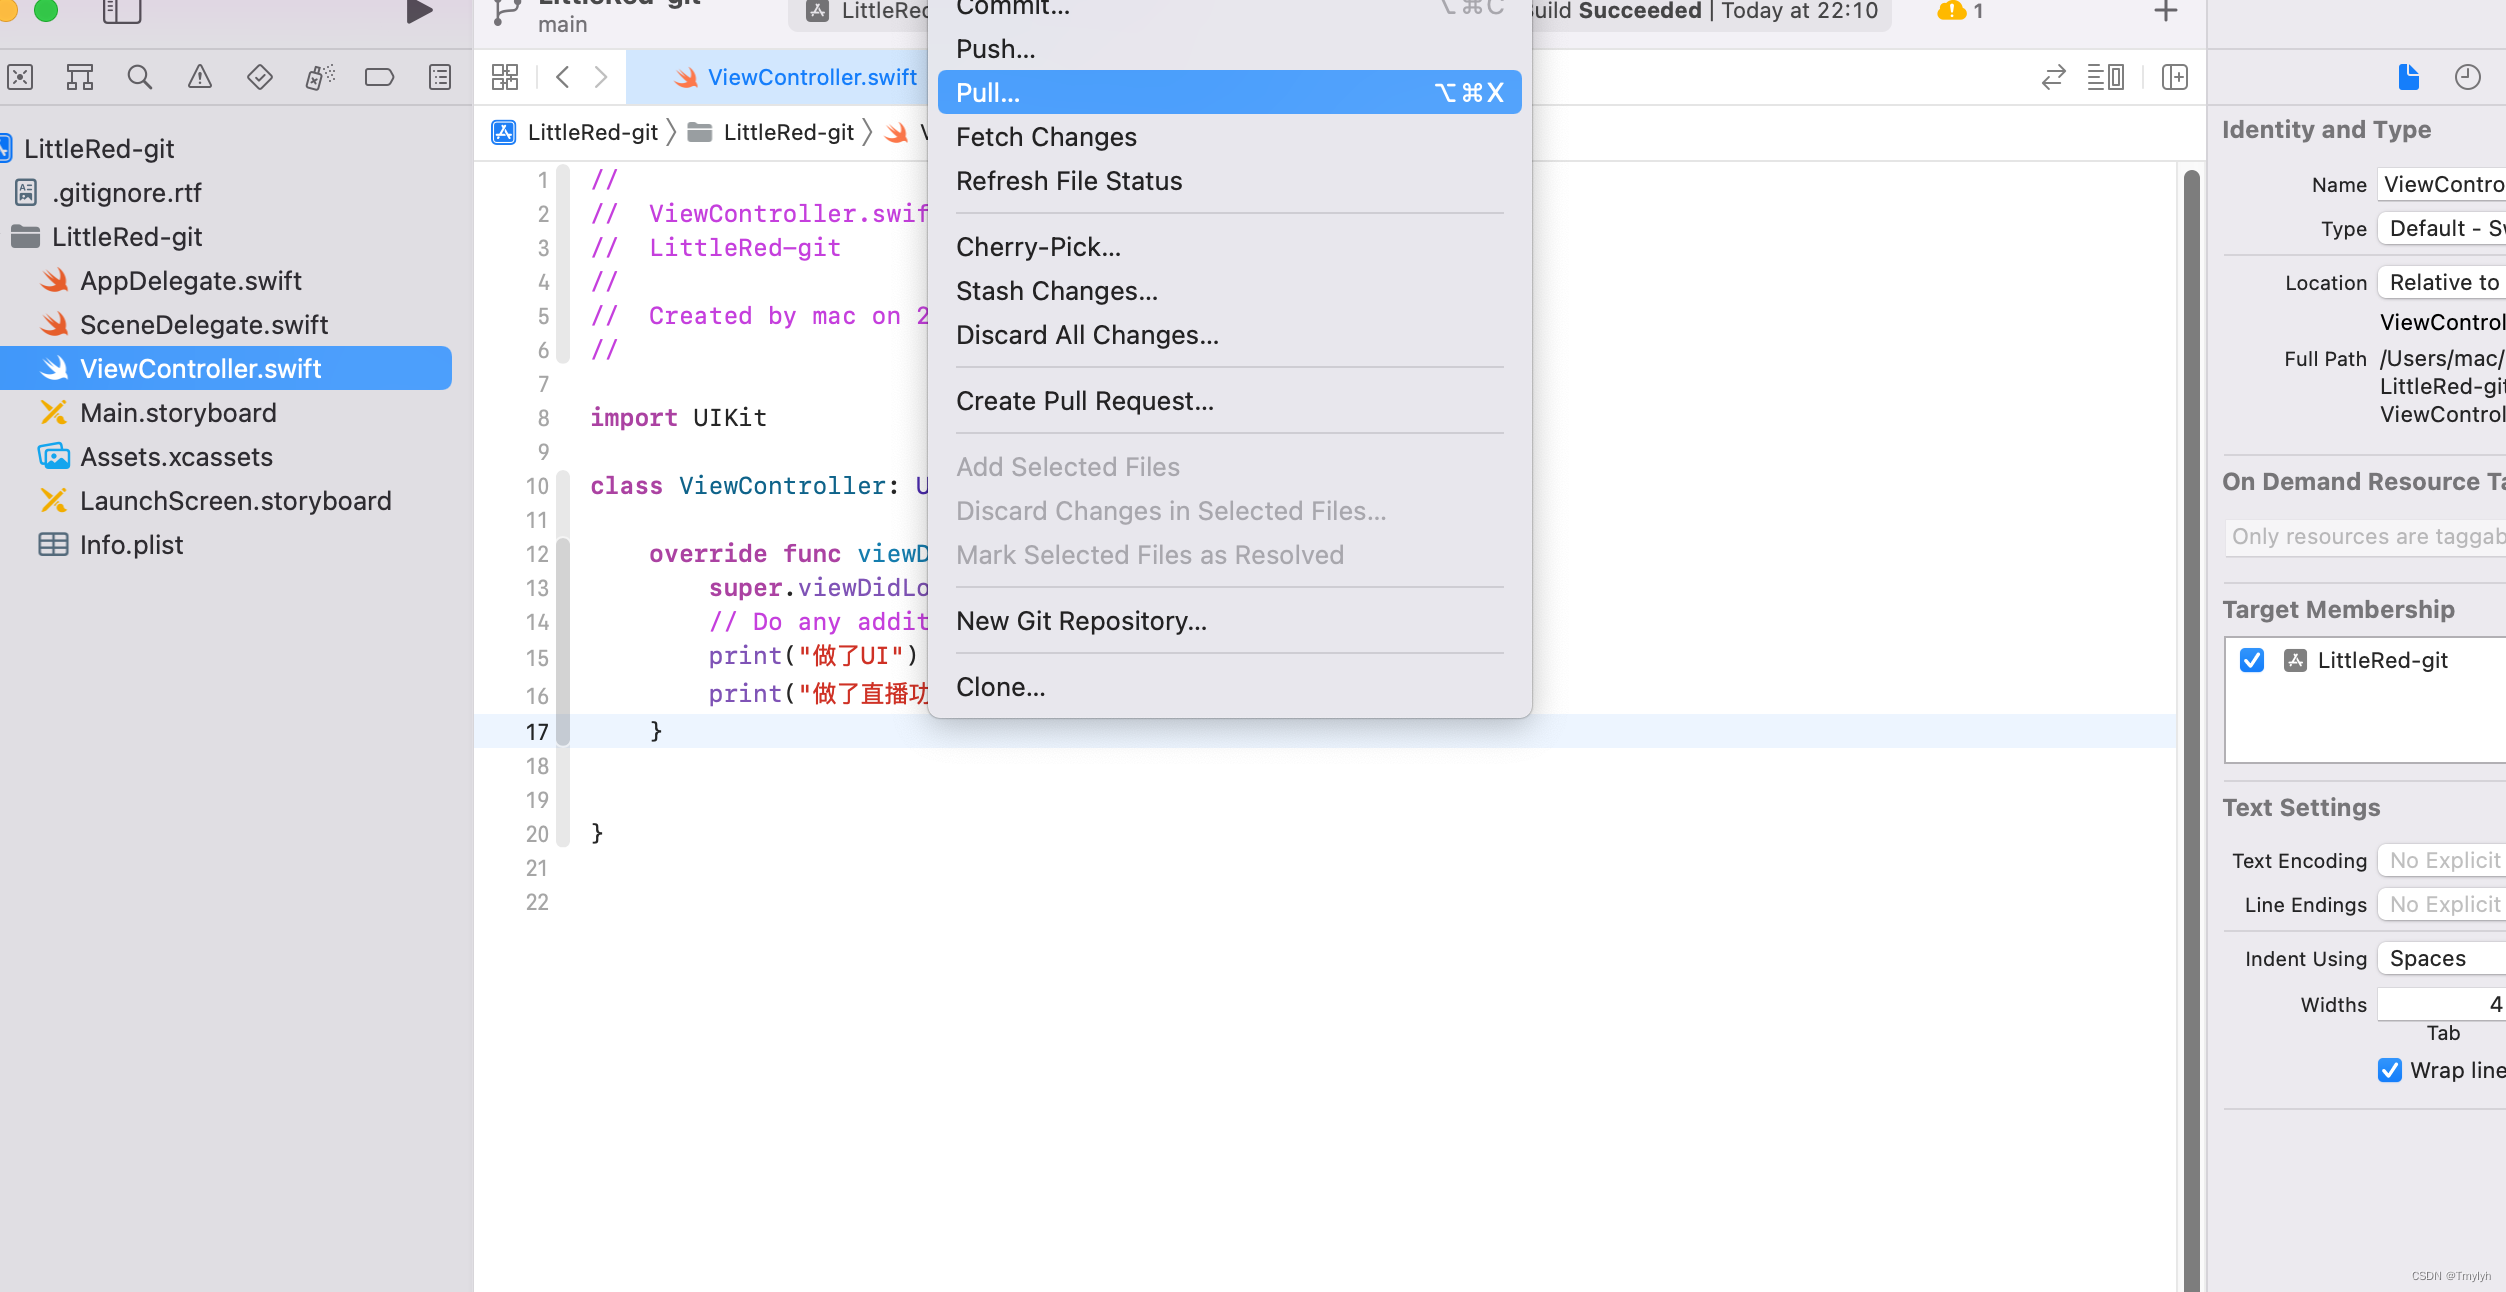Toggle the navigator sidebar button
This screenshot has width=2506, height=1292.
pyautogui.click(x=122, y=12)
